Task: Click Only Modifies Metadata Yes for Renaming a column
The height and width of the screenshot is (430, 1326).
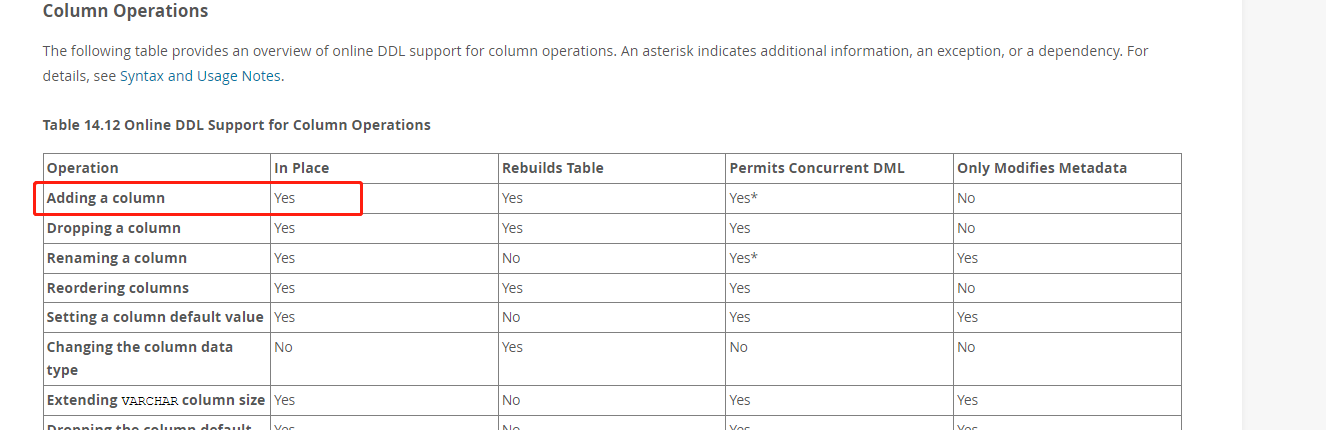Action: (967, 258)
